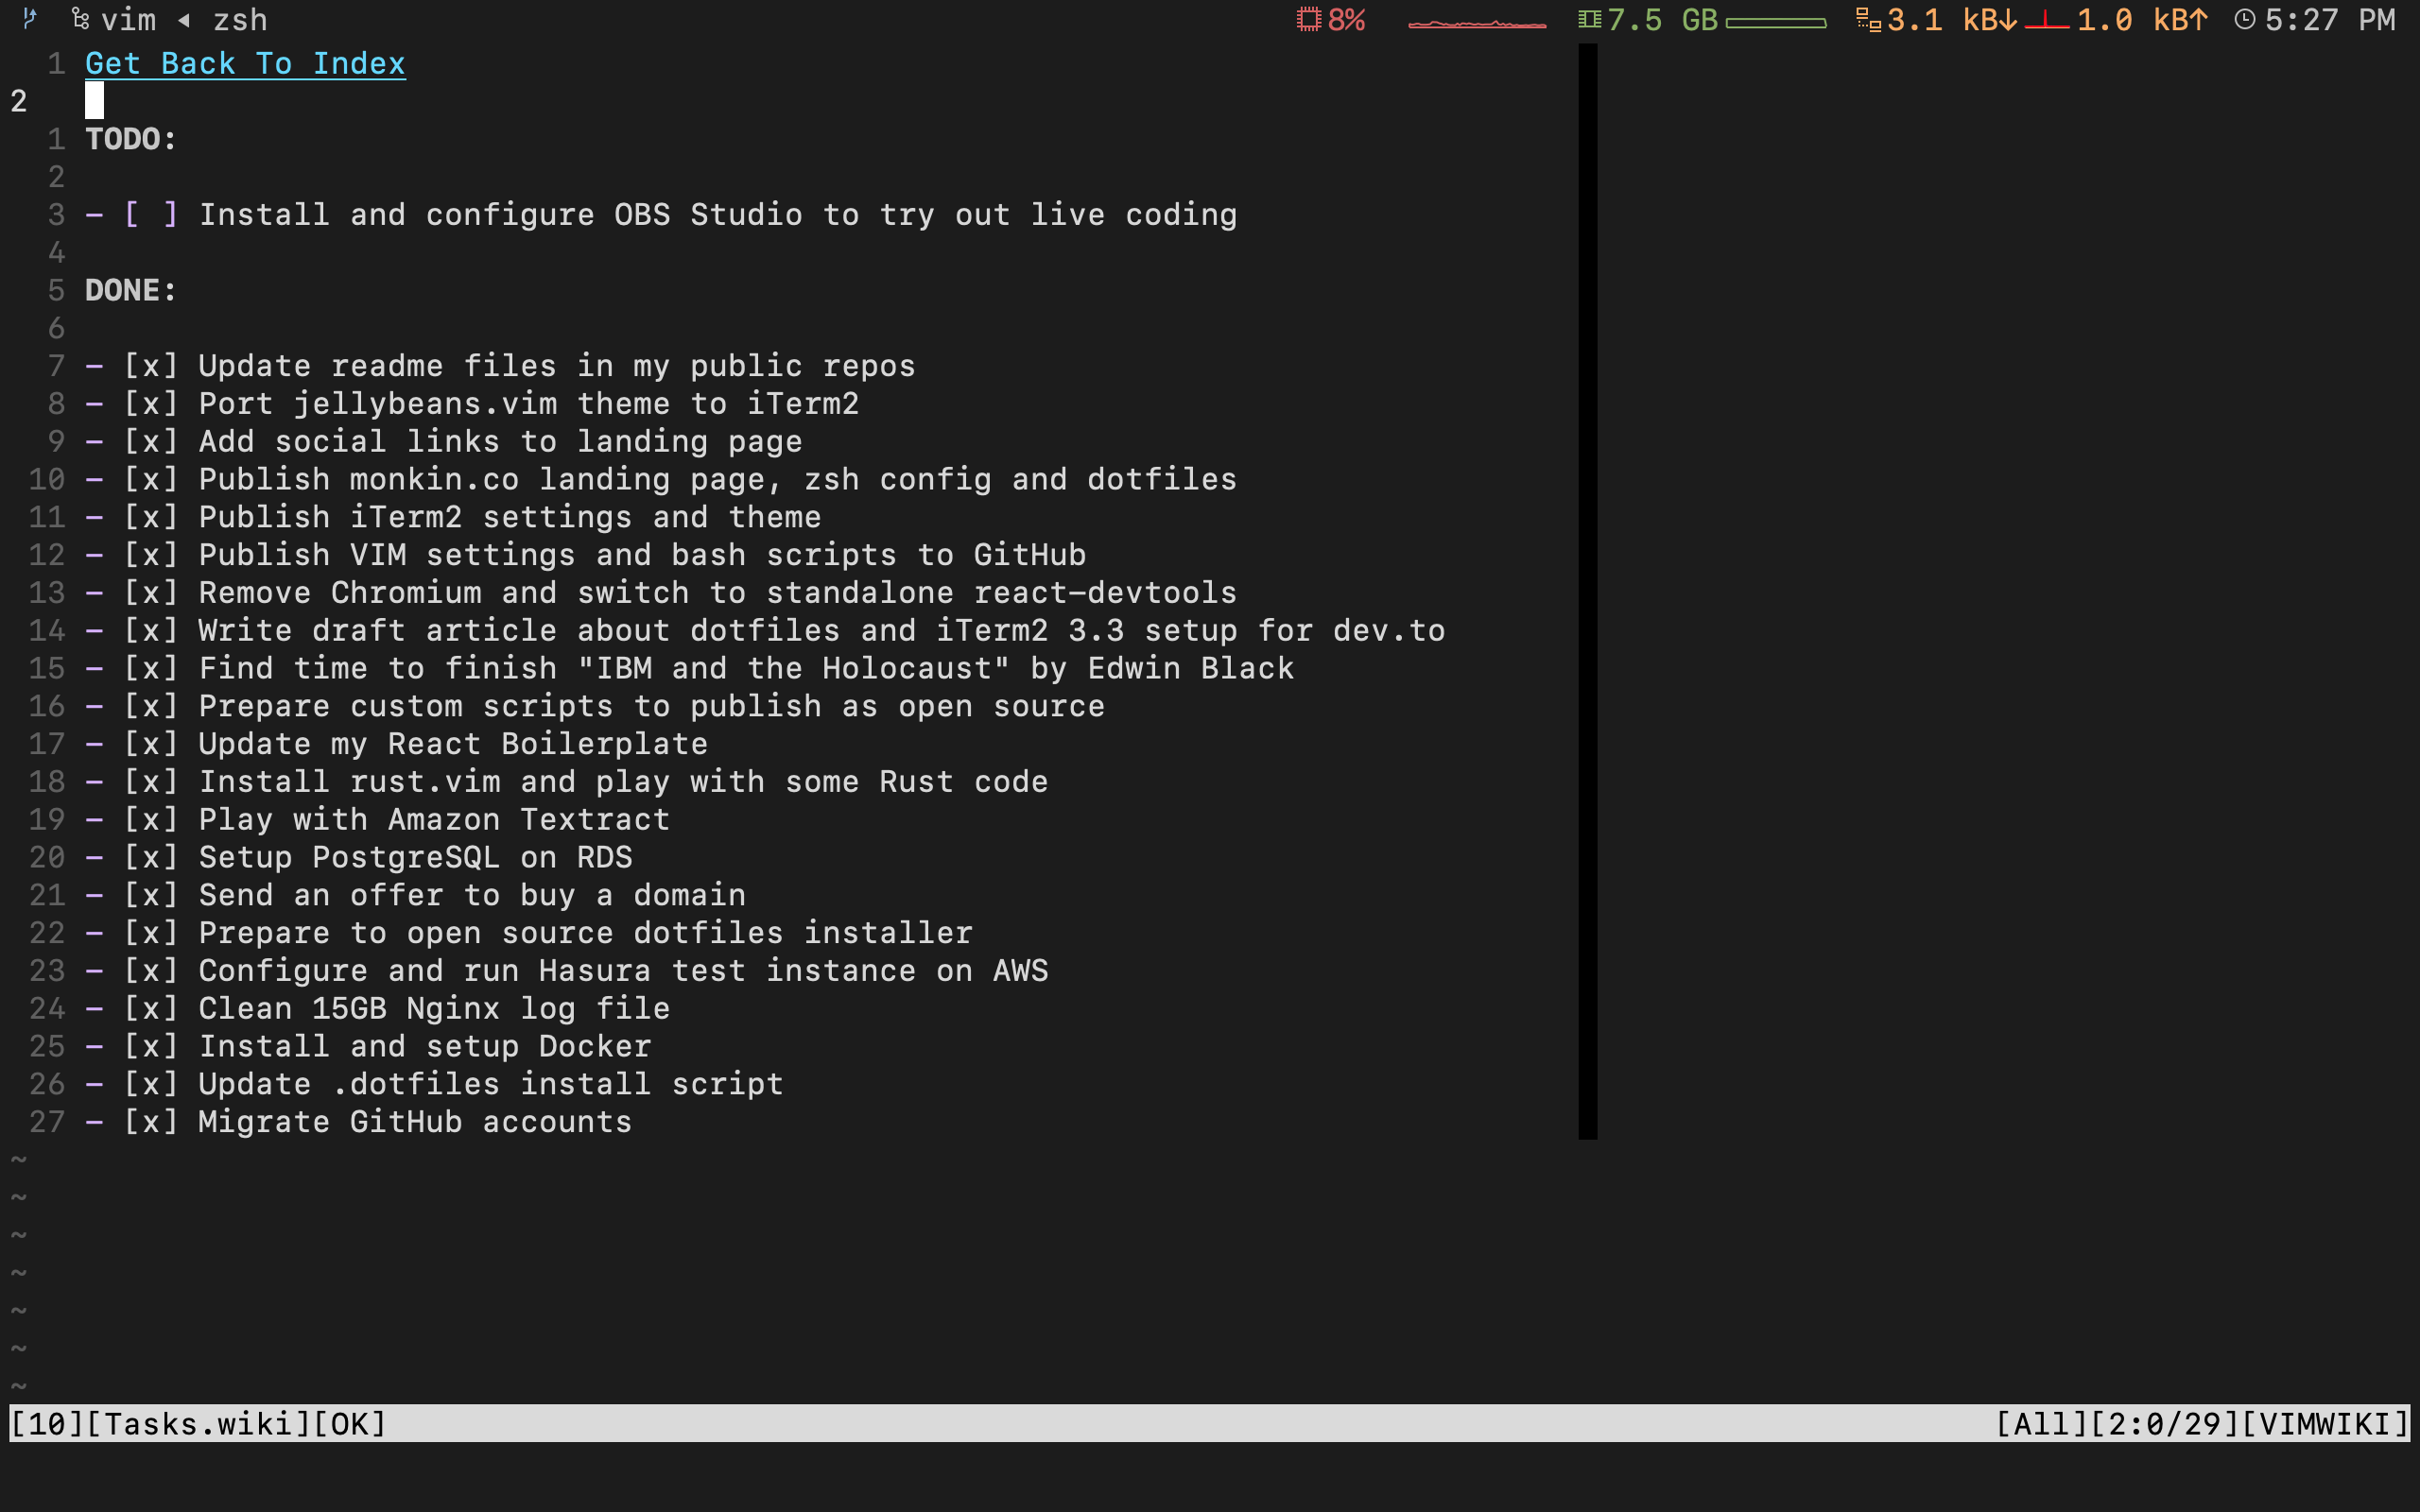Toggle checkbox for Migrate GitHub accounts task
The width and height of the screenshot is (2420, 1512).
[151, 1122]
